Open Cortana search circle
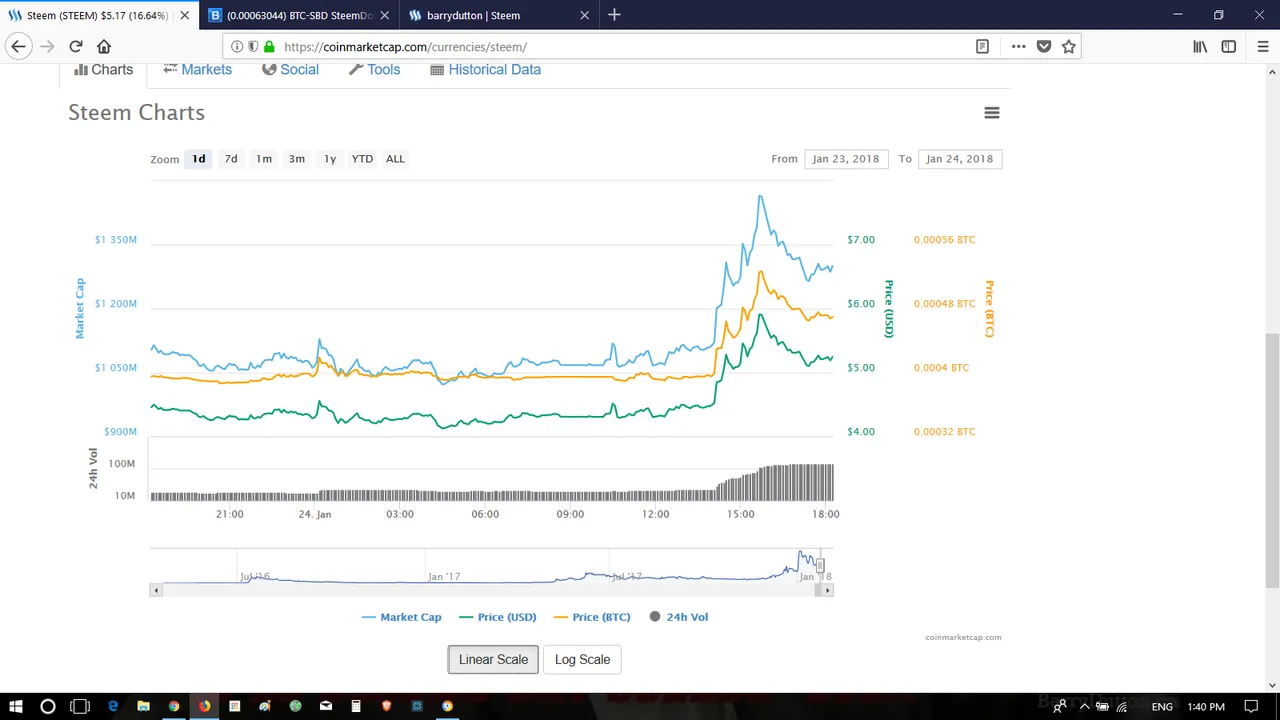Screen dimensions: 1280x720 (47, 706)
